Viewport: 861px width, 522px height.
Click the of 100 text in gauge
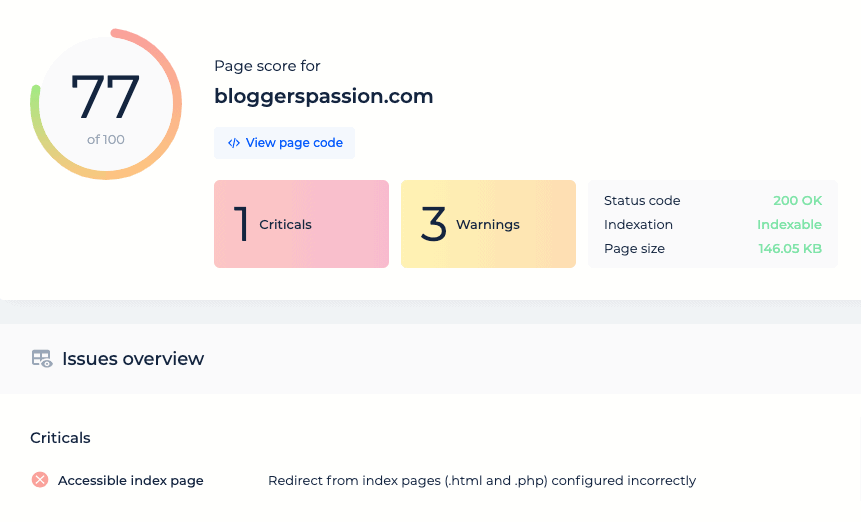click(x=105, y=139)
